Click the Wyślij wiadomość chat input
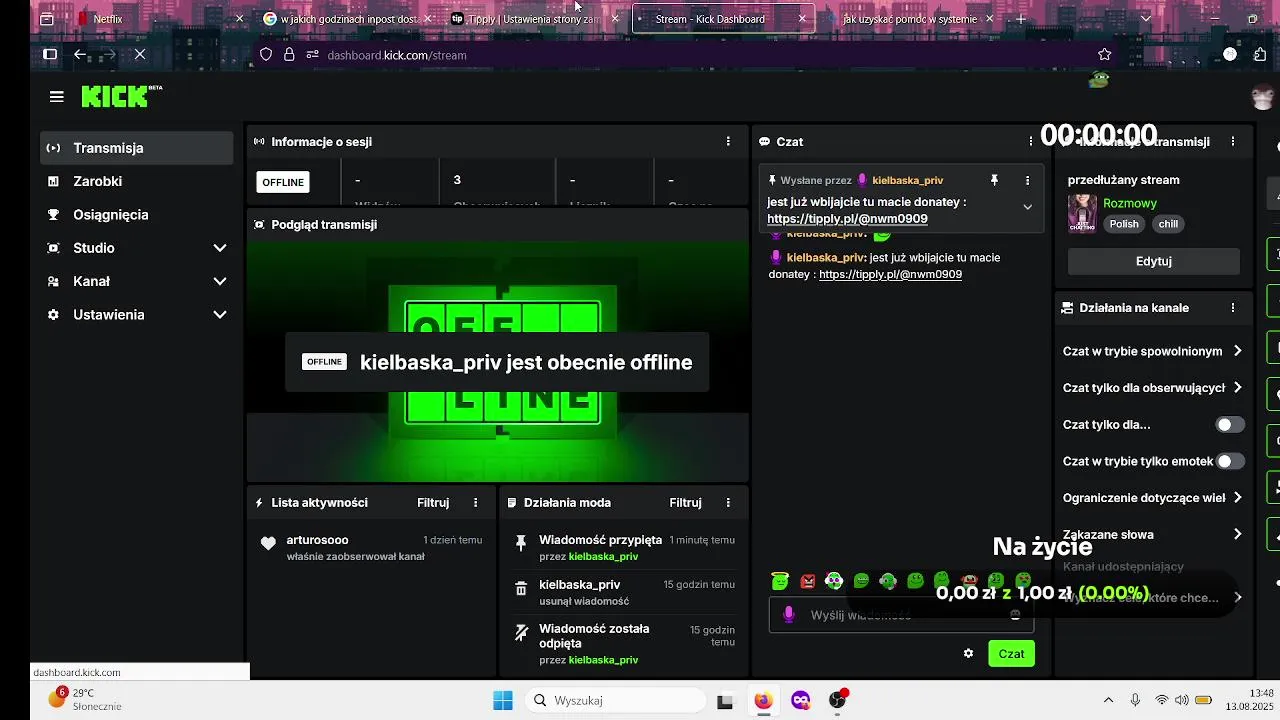The height and width of the screenshot is (720, 1280). tap(902, 615)
